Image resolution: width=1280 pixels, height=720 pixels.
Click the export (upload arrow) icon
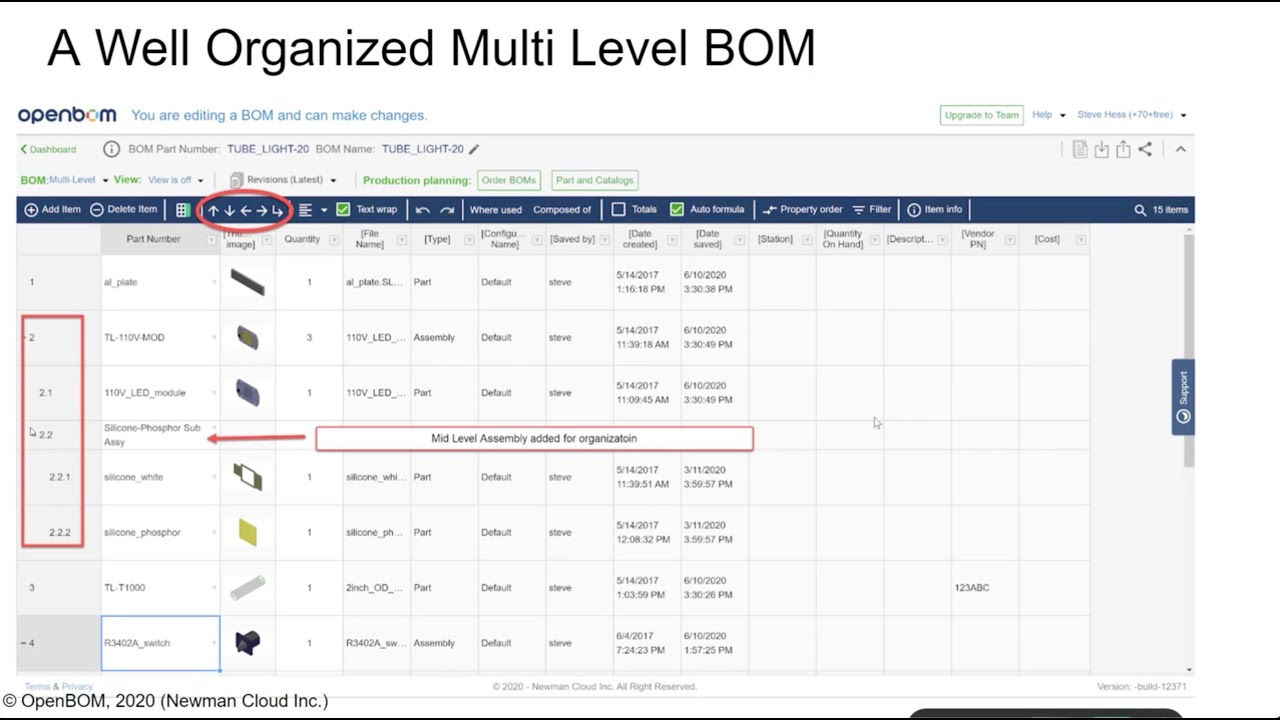click(1123, 149)
